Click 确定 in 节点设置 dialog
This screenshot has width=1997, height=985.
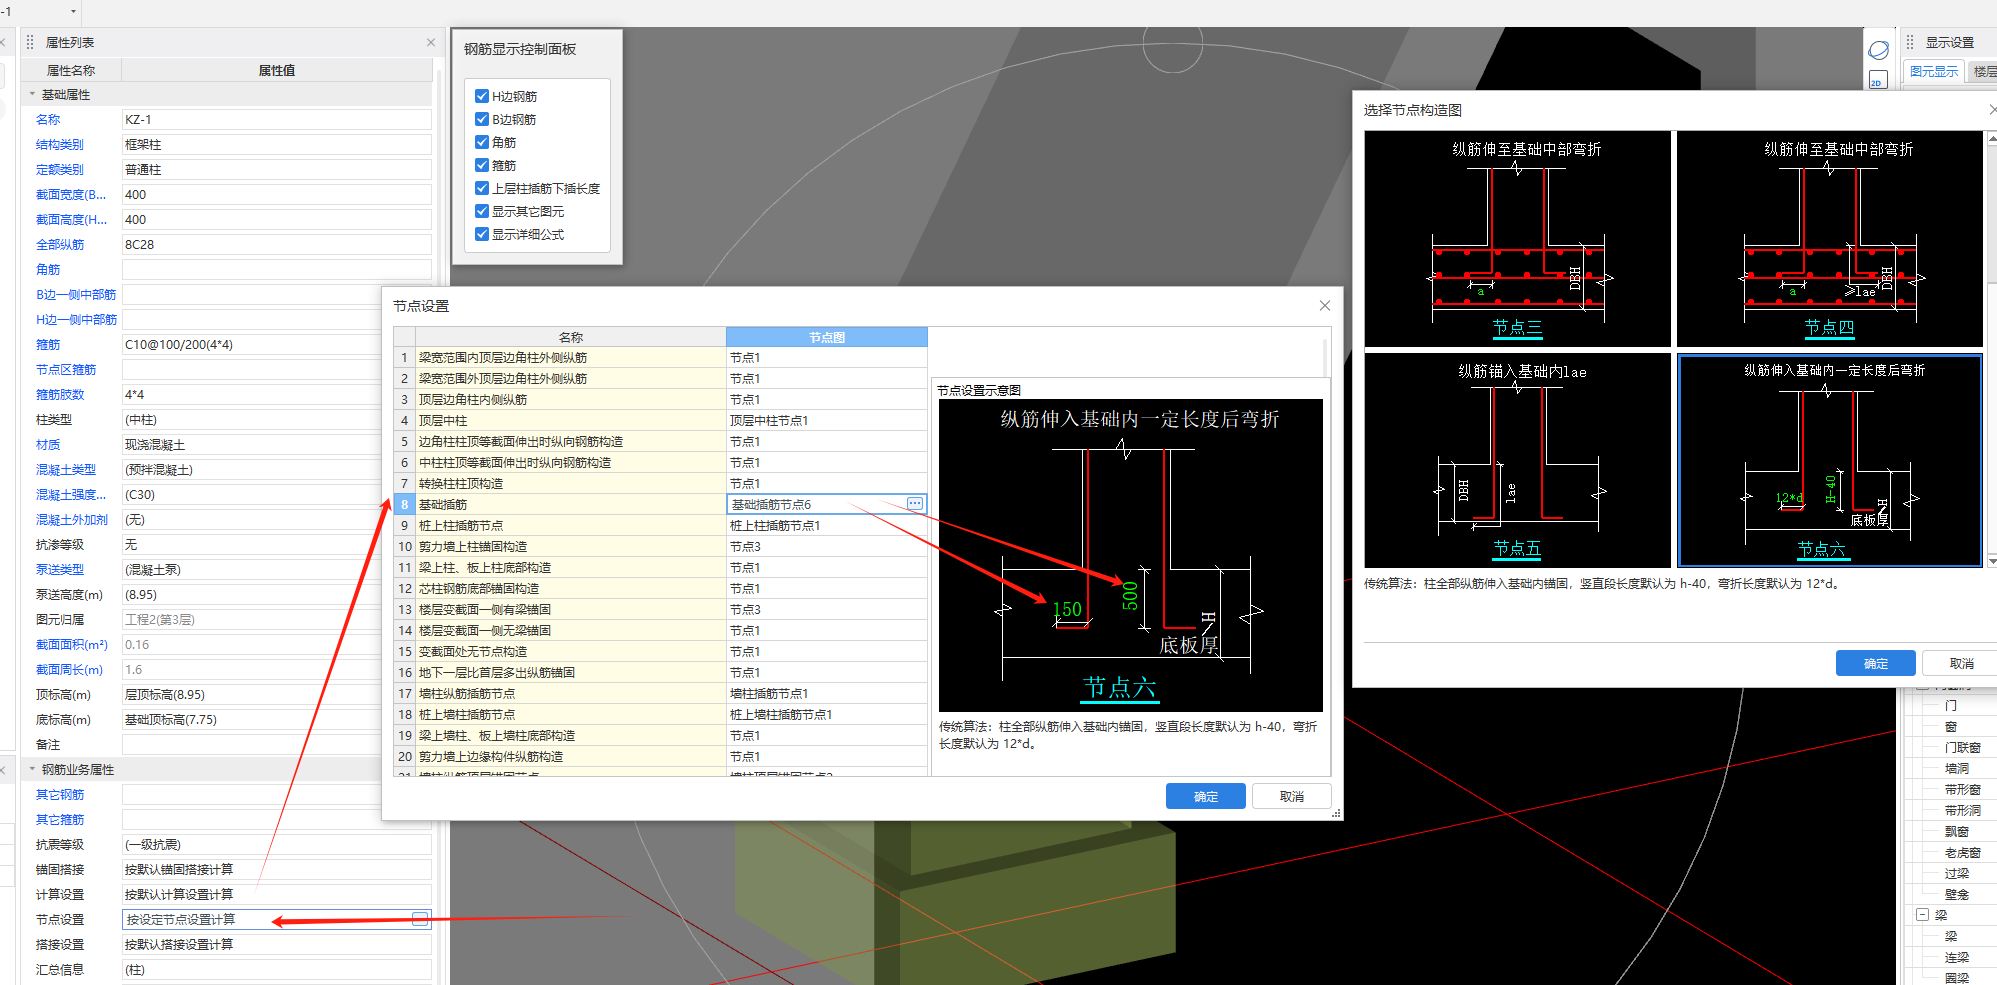[x=1206, y=796]
